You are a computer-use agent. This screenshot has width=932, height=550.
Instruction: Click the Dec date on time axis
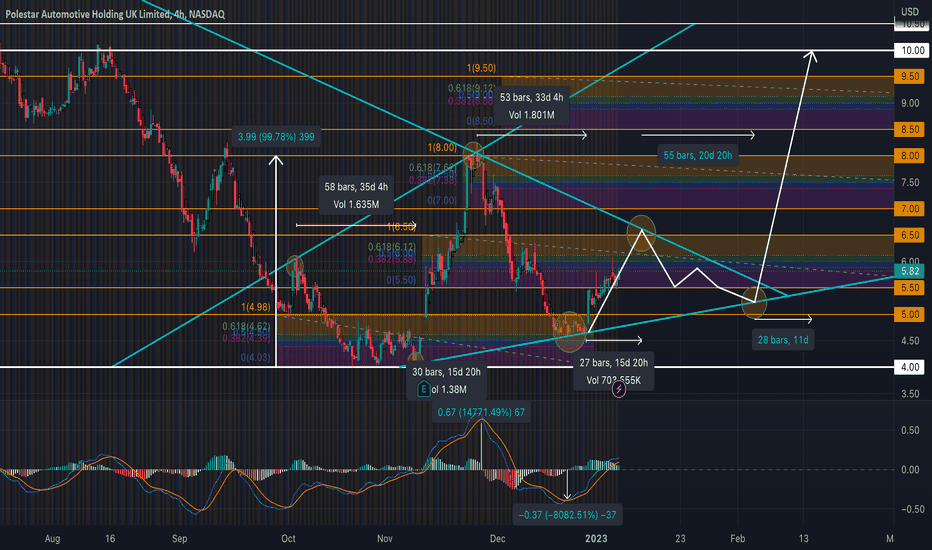click(x=498, y=539)
